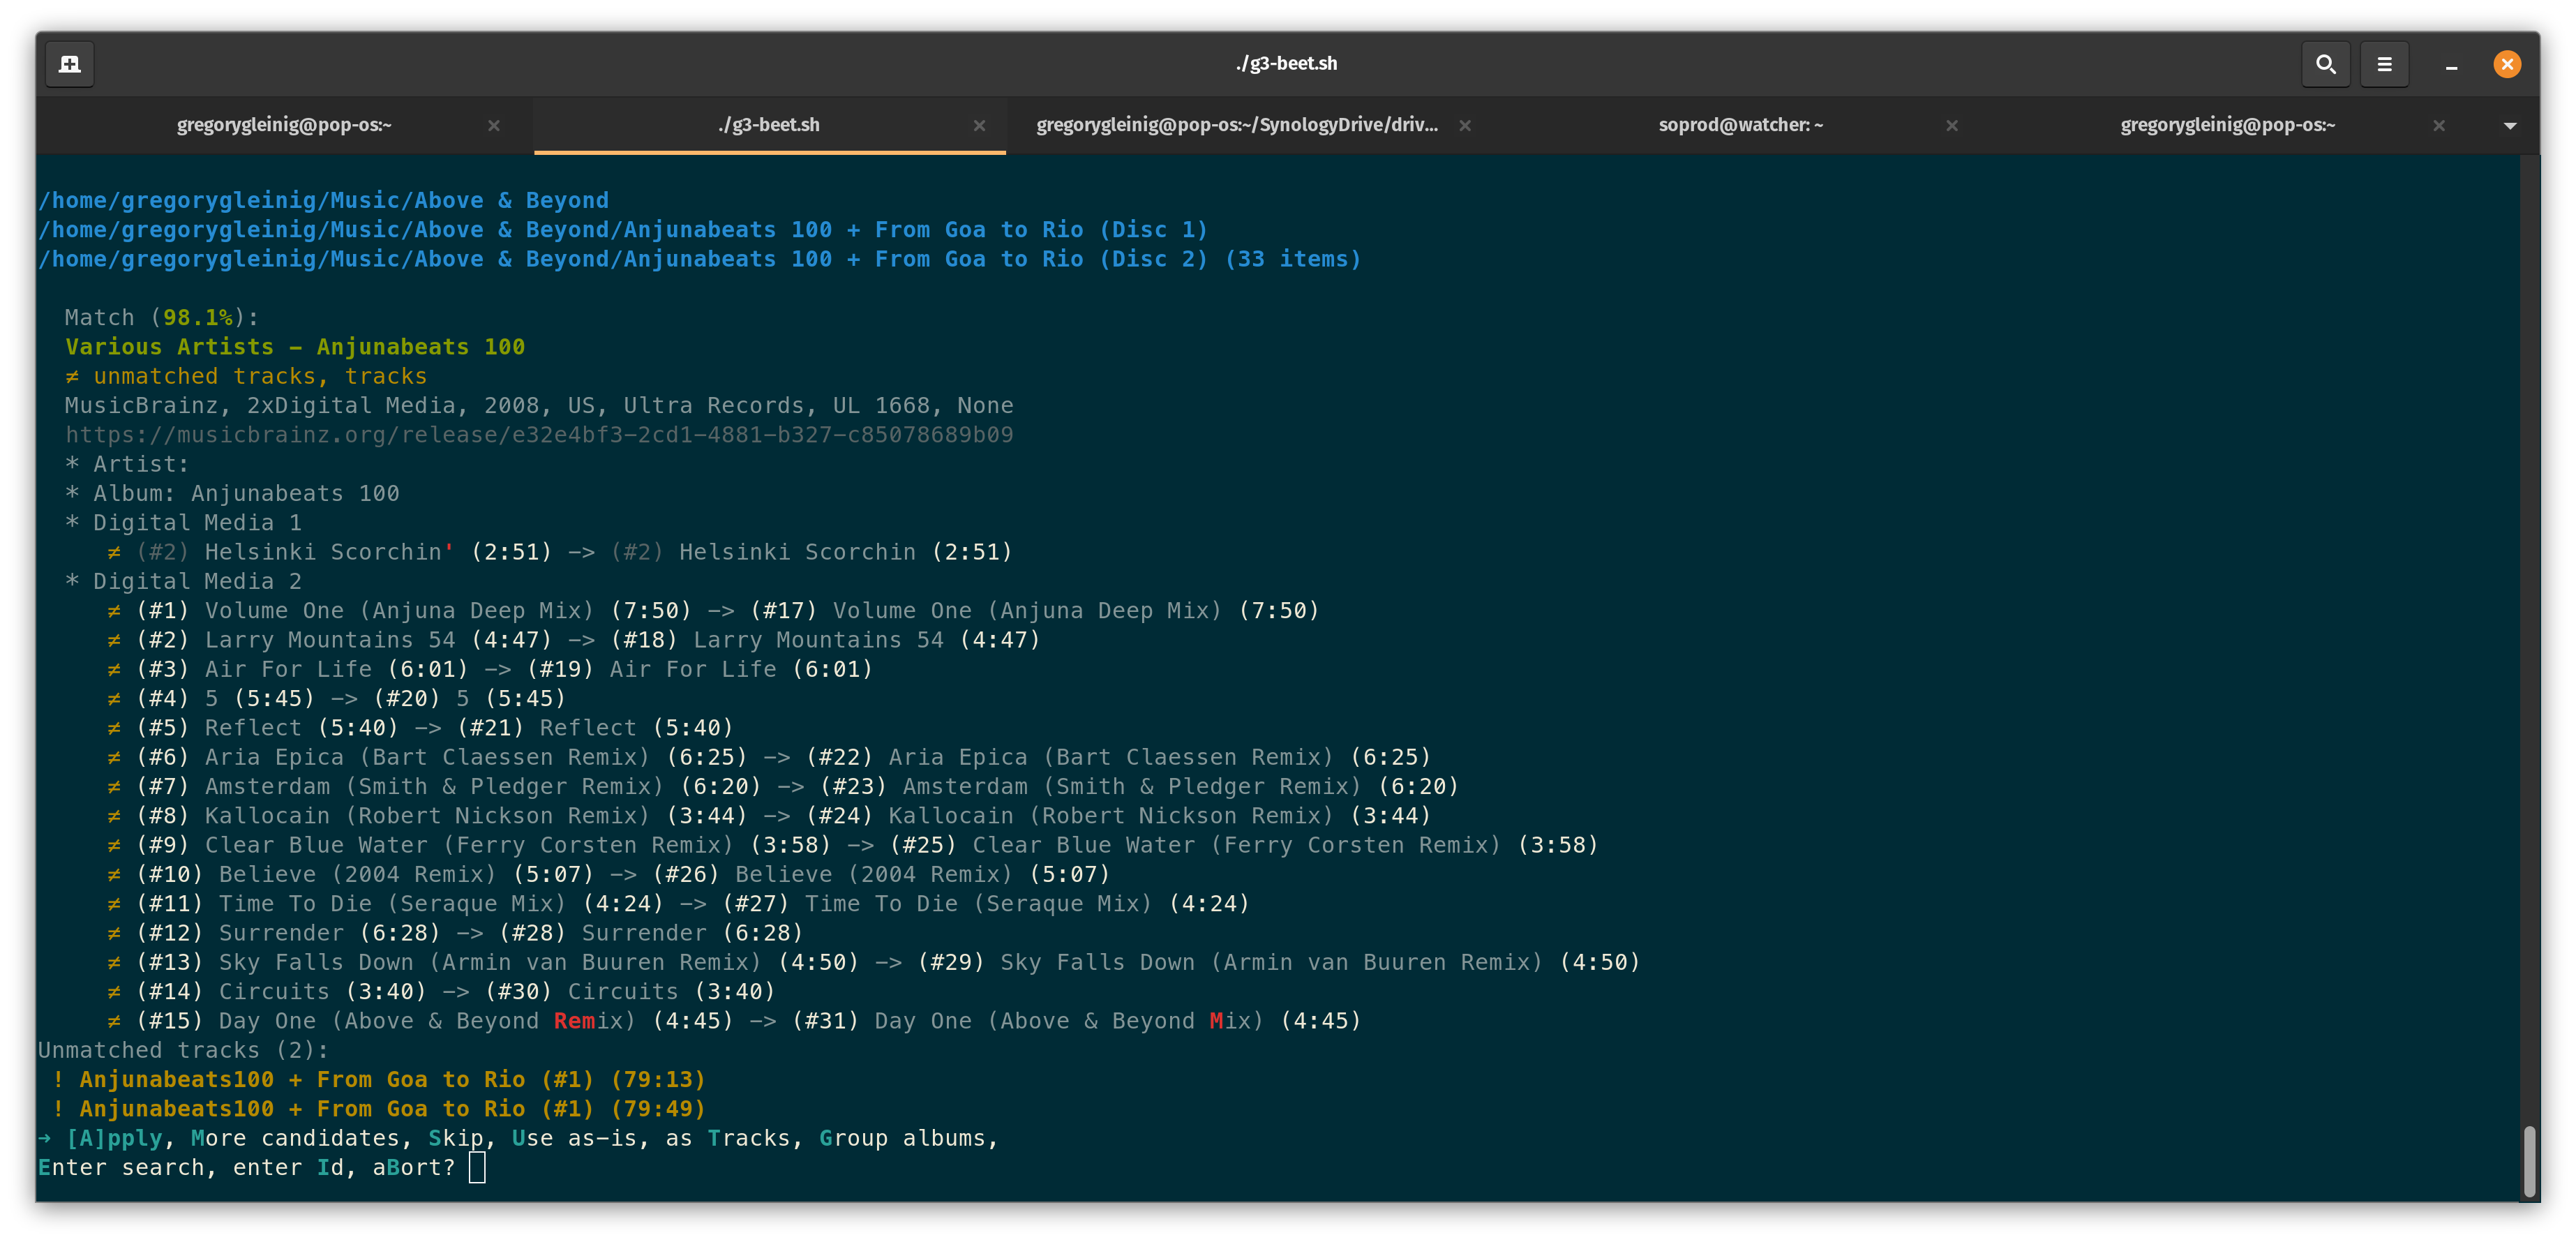
Task: Click the new tab icon in header
Action: (70, 64)
